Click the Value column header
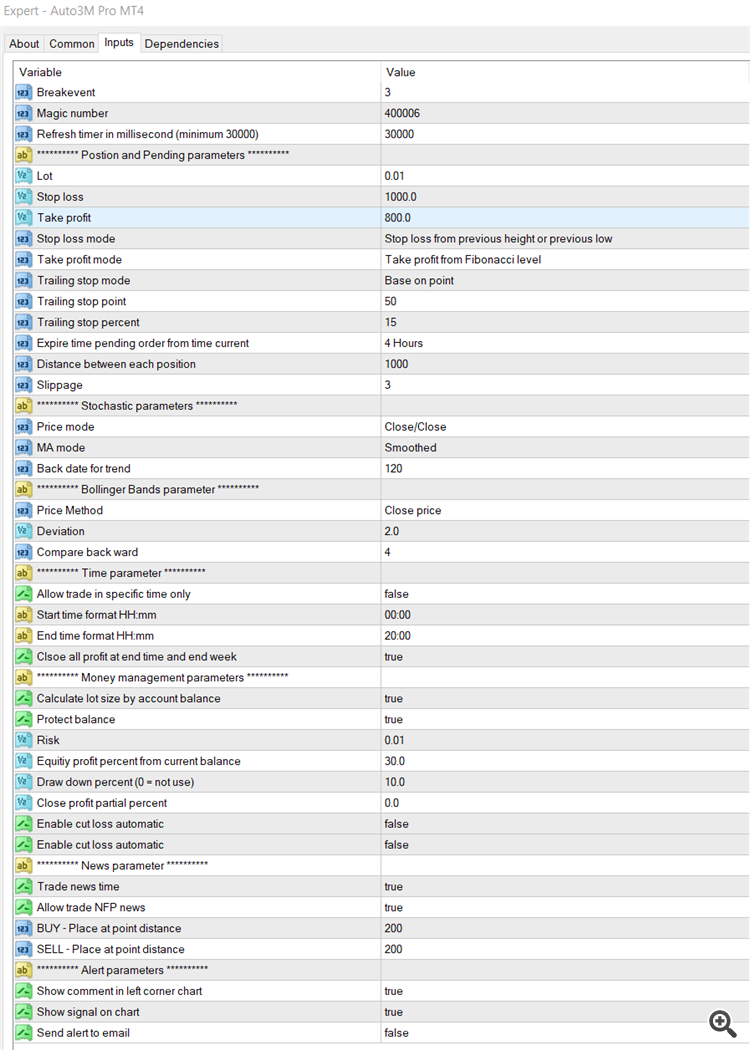 [400, 72]
